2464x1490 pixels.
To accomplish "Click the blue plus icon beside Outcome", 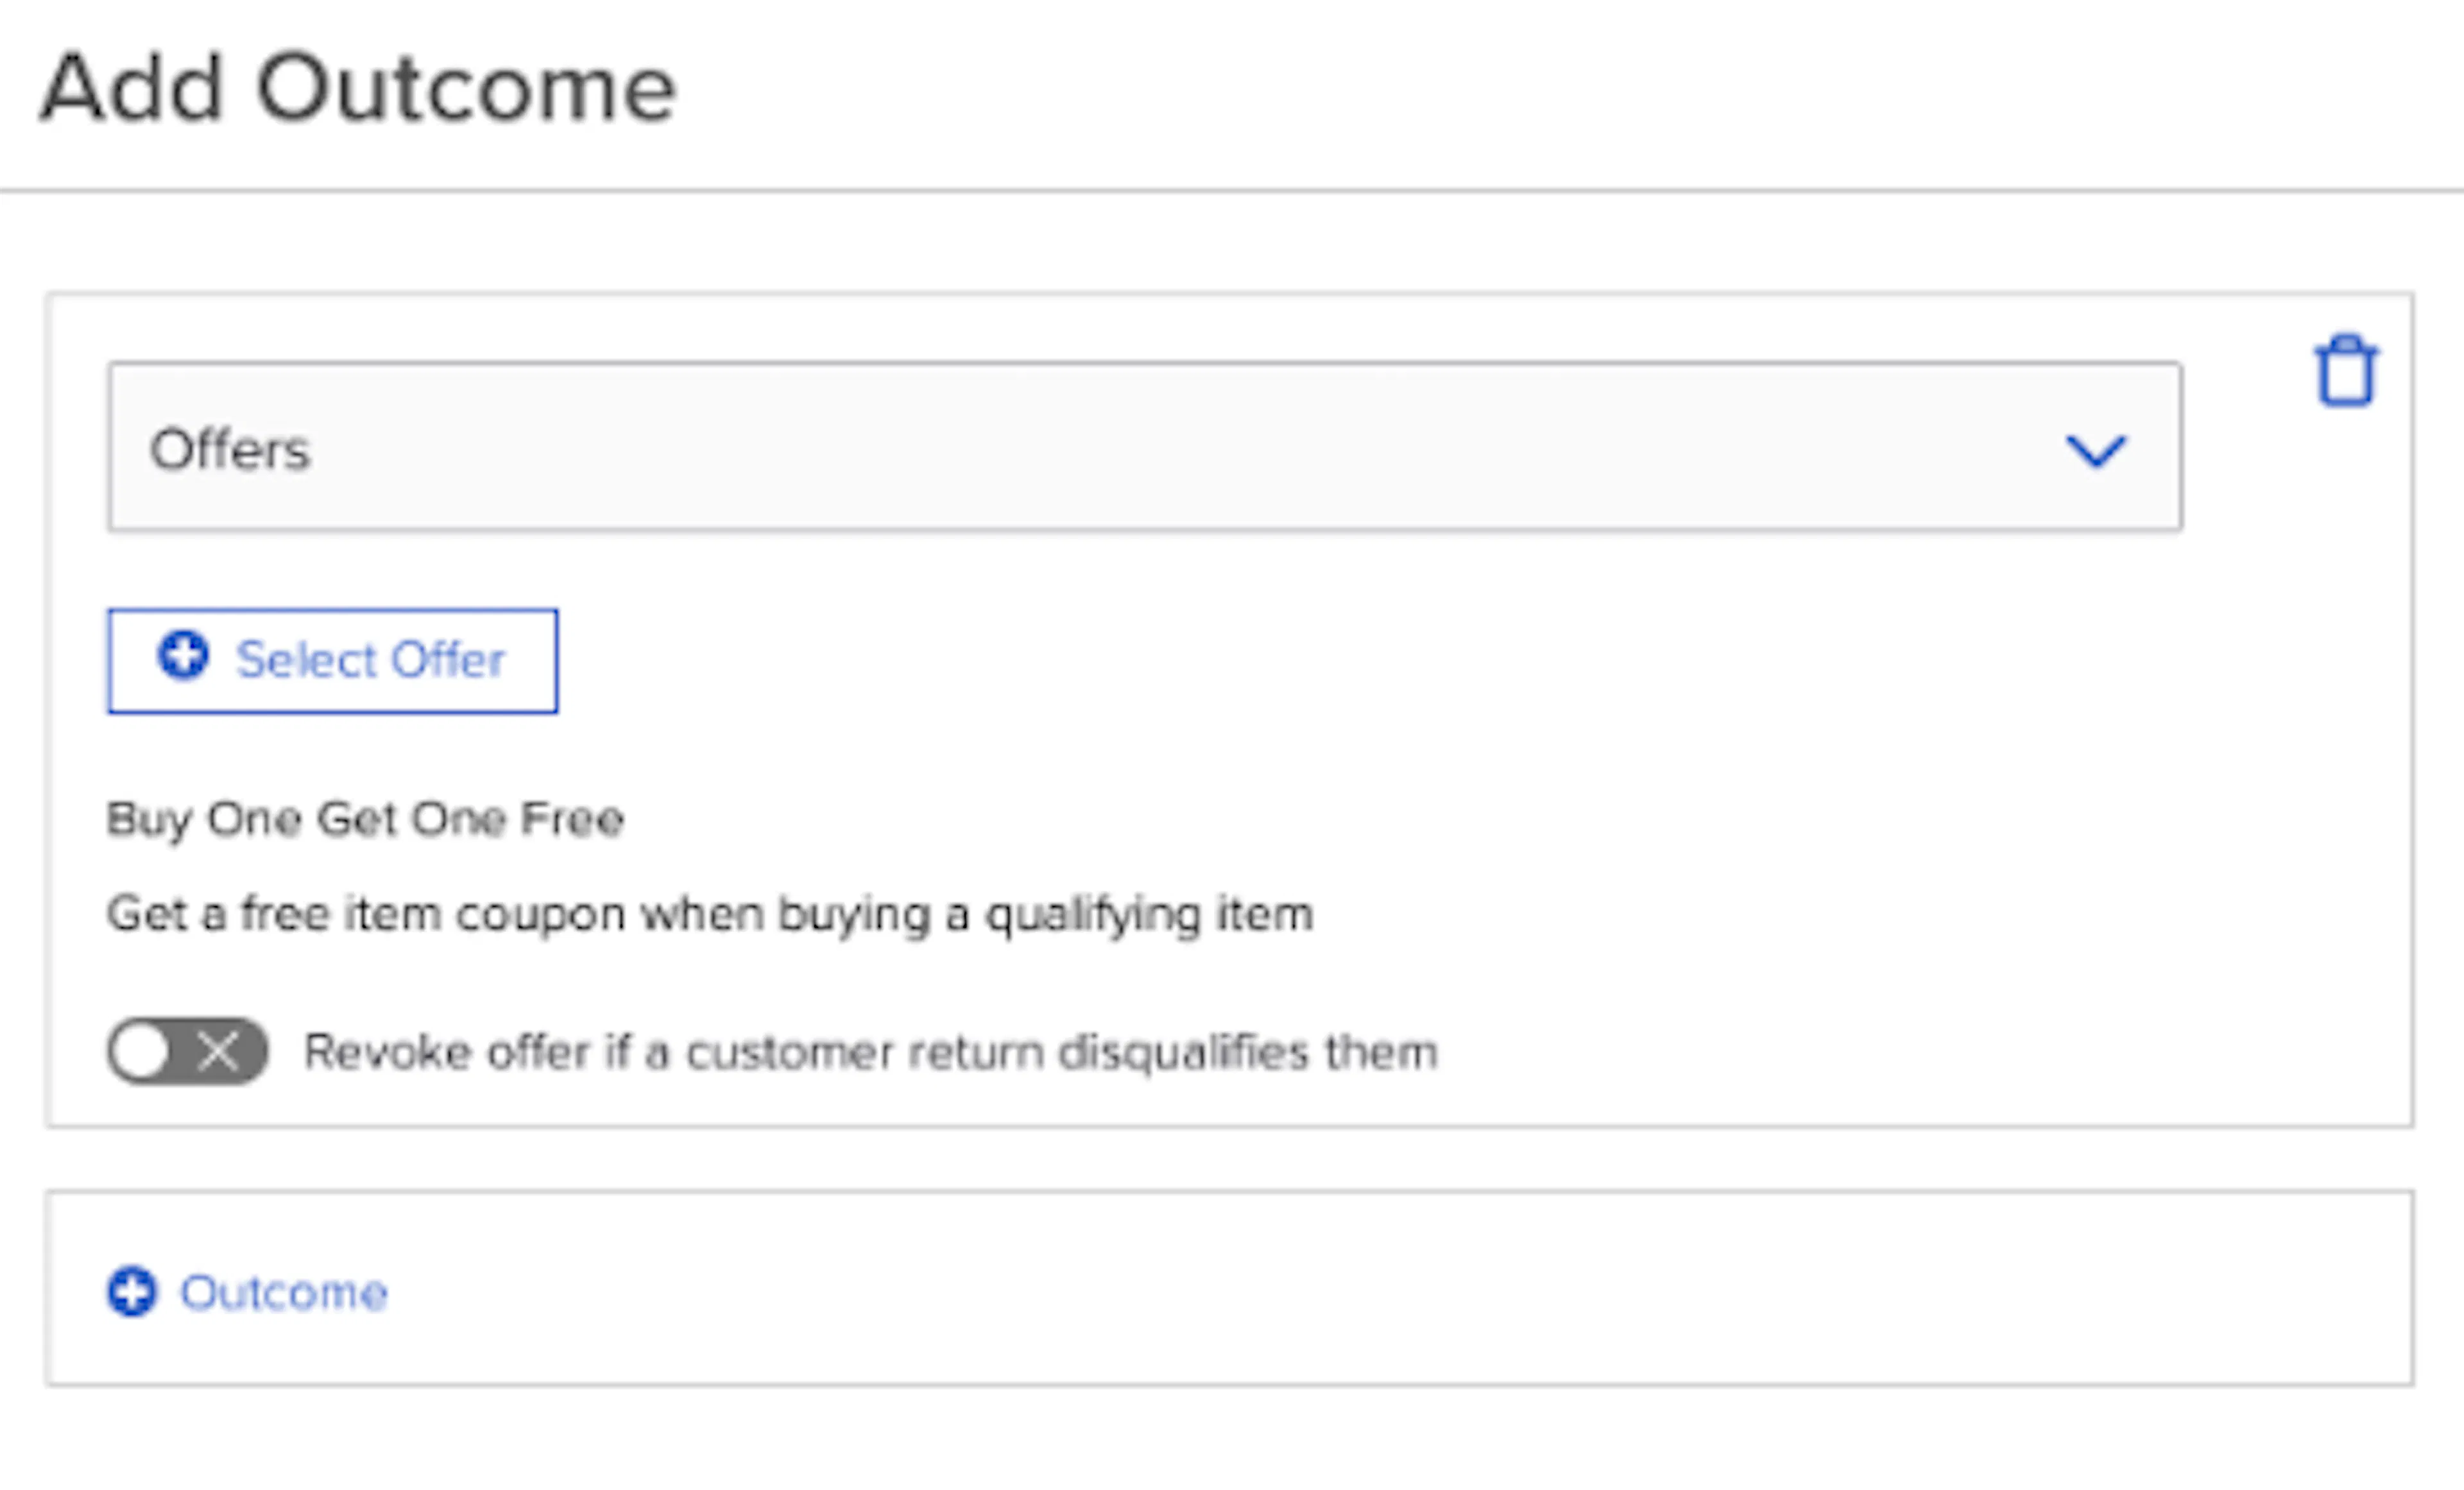I will 132,1292.
